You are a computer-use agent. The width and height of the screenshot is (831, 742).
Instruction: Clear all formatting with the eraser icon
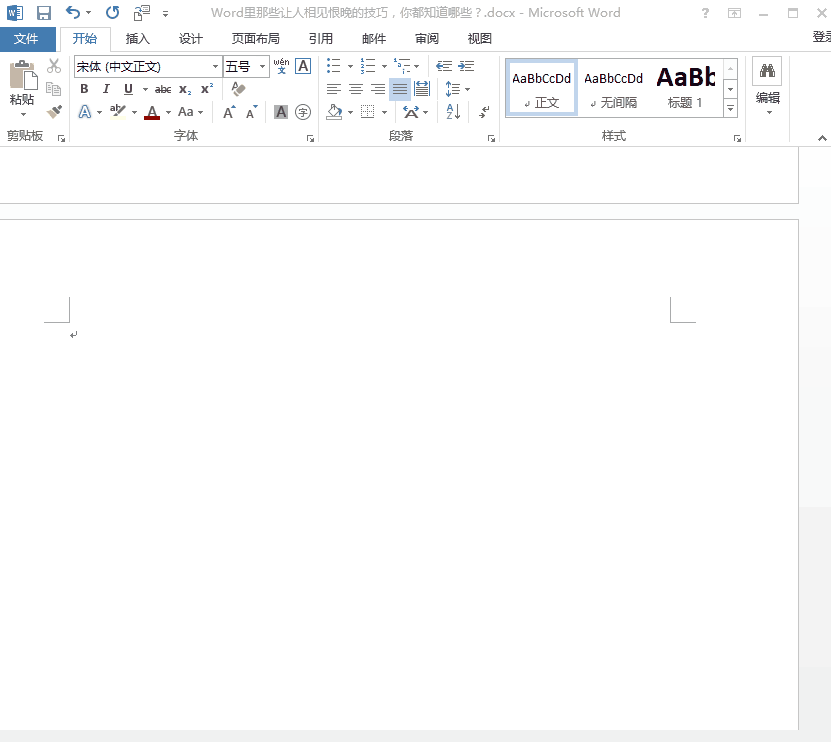(238, 89)
